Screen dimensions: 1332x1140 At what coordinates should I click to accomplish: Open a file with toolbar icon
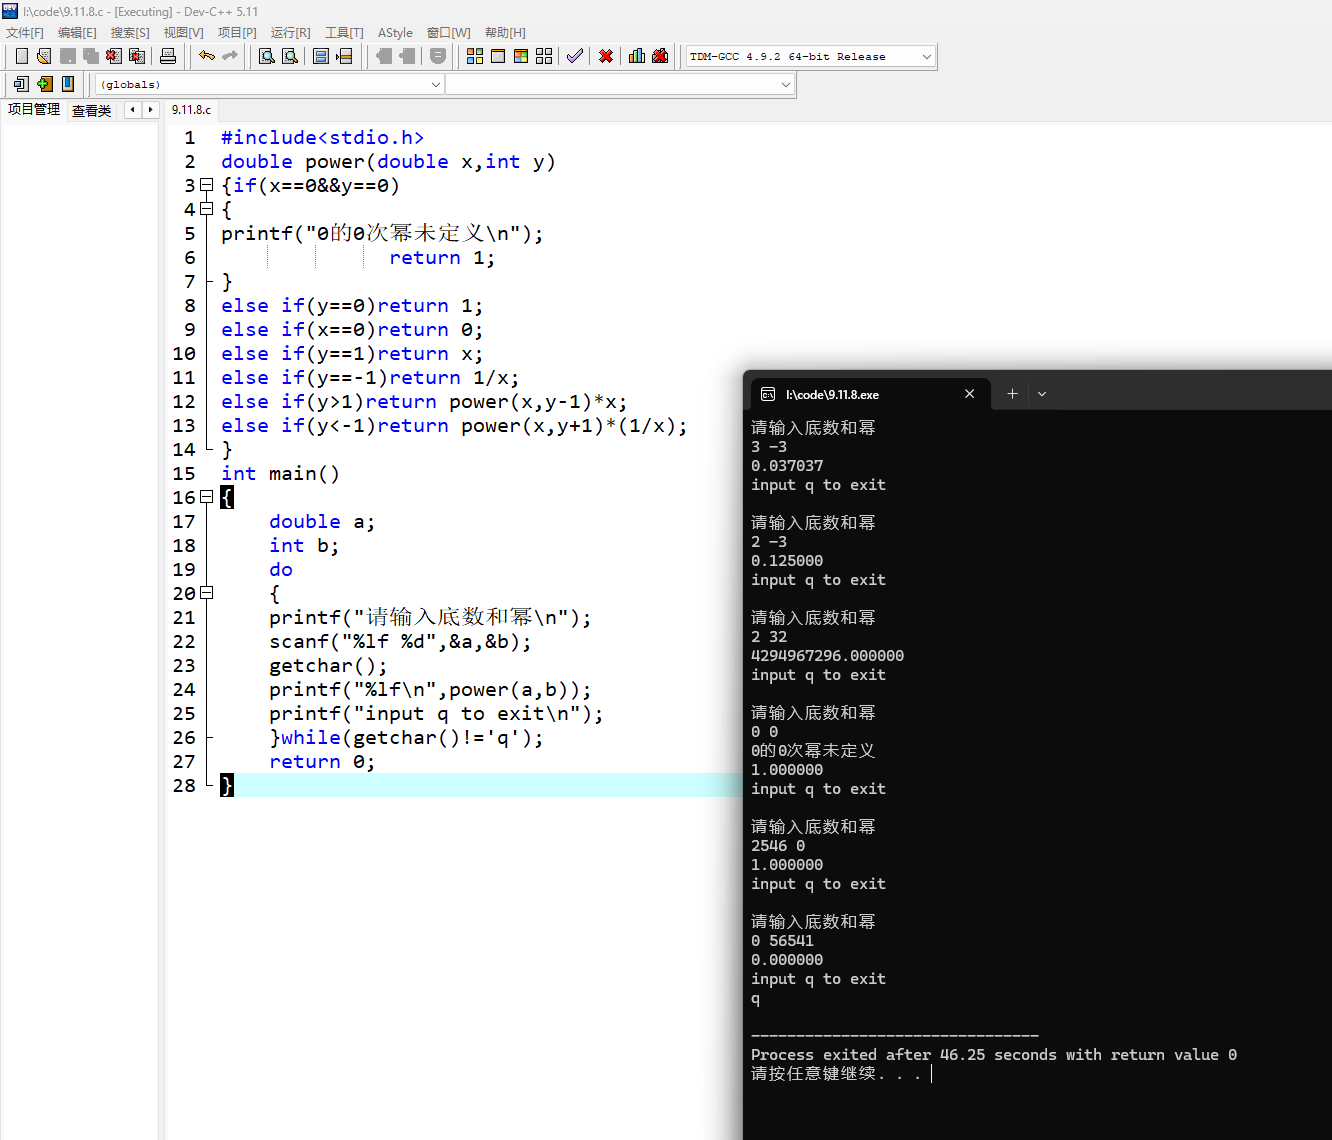click(x=44, y=56)
